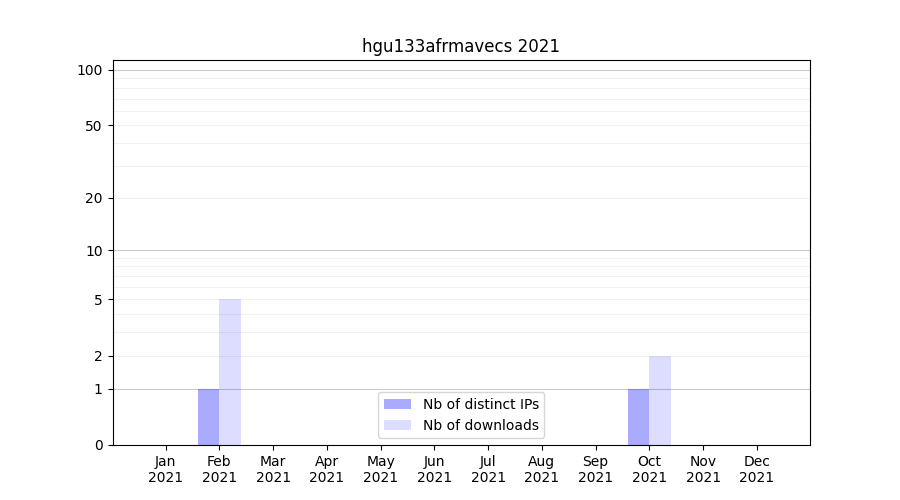Click the light blue legend swatch for downloads
Viewport: 900px width, 500px height.
[397, 425]
